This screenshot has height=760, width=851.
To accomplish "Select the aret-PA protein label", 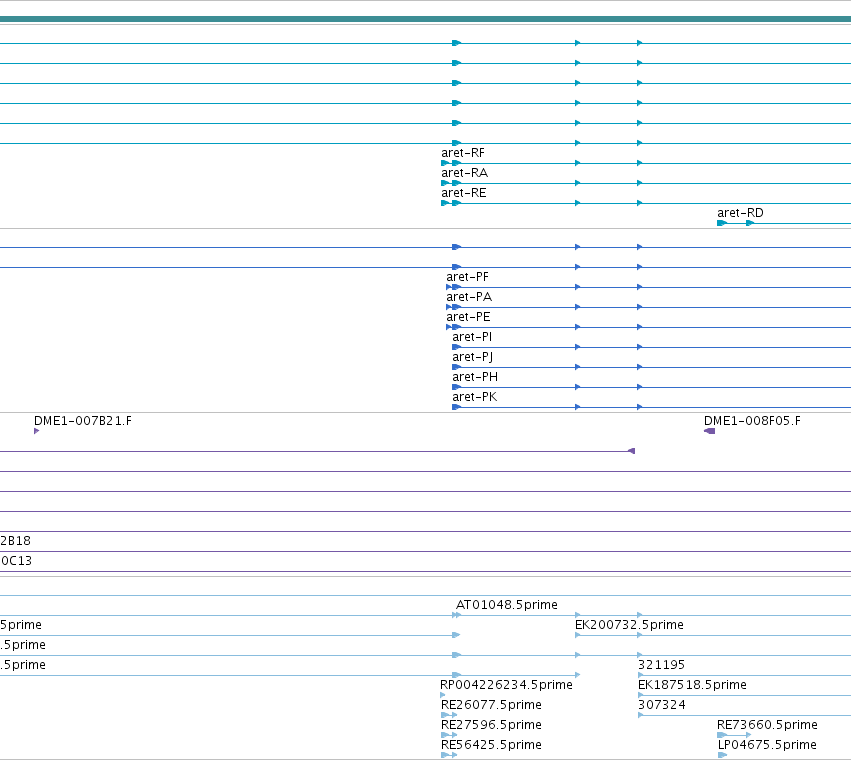I will coord(469,297).
